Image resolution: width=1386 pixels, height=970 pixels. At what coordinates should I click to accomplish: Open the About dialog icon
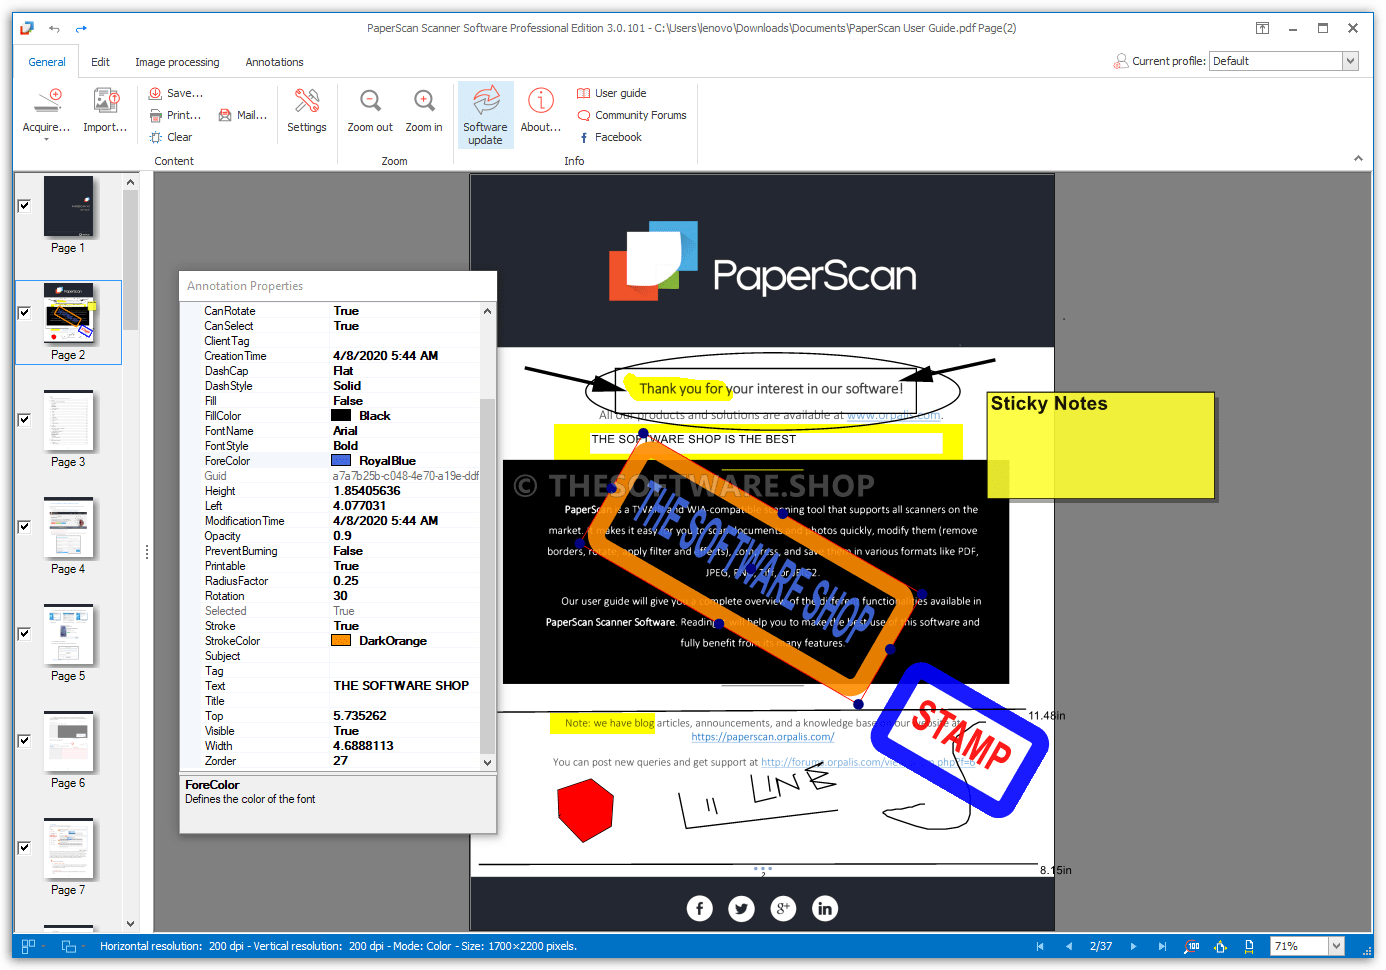tap(540, 102)
